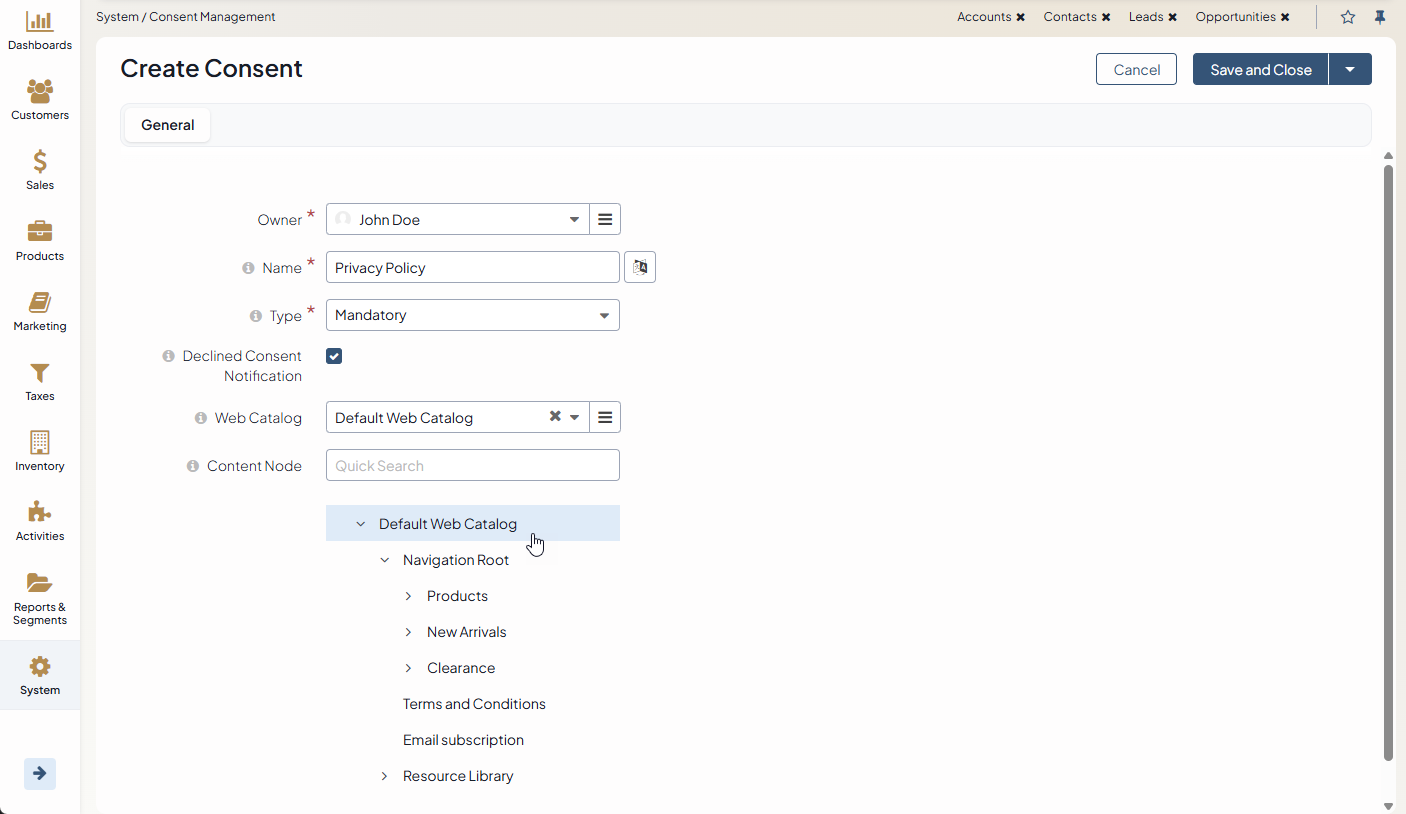
Task: Open the Leads pinned tab
Action: click(x=1146, y=17)
